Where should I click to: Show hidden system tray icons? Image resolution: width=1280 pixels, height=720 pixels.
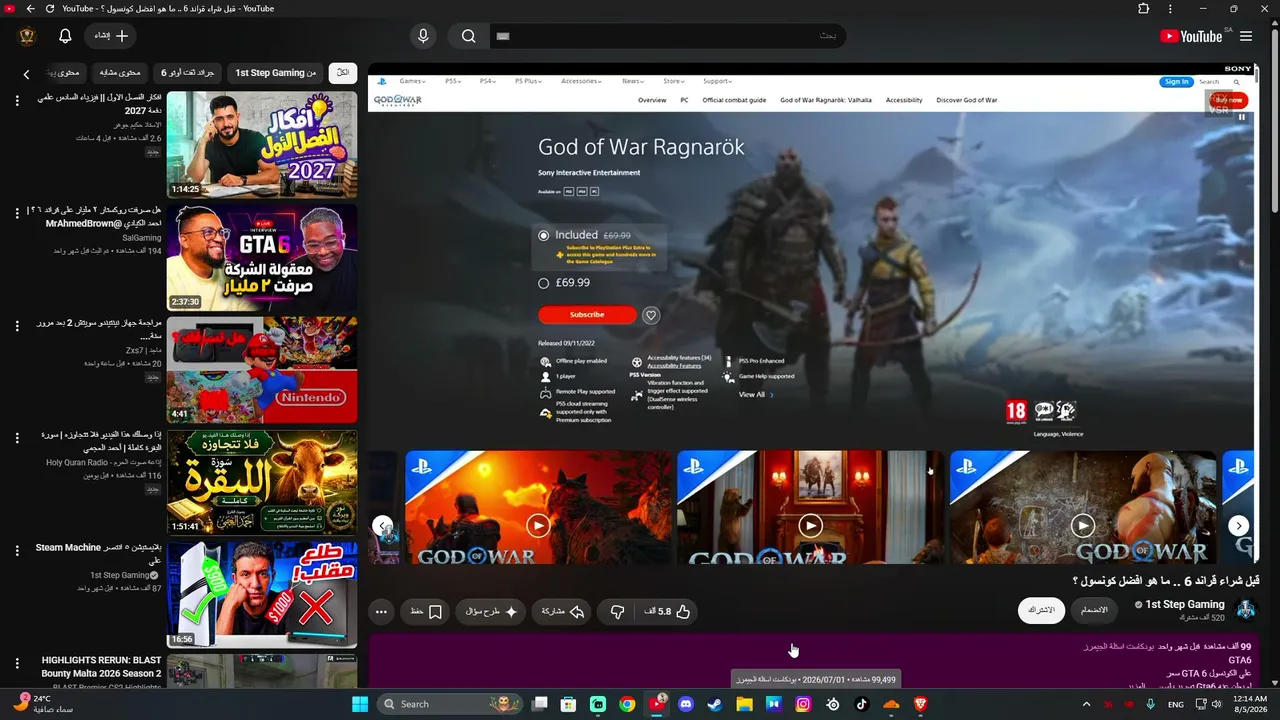click(1086, 704)
